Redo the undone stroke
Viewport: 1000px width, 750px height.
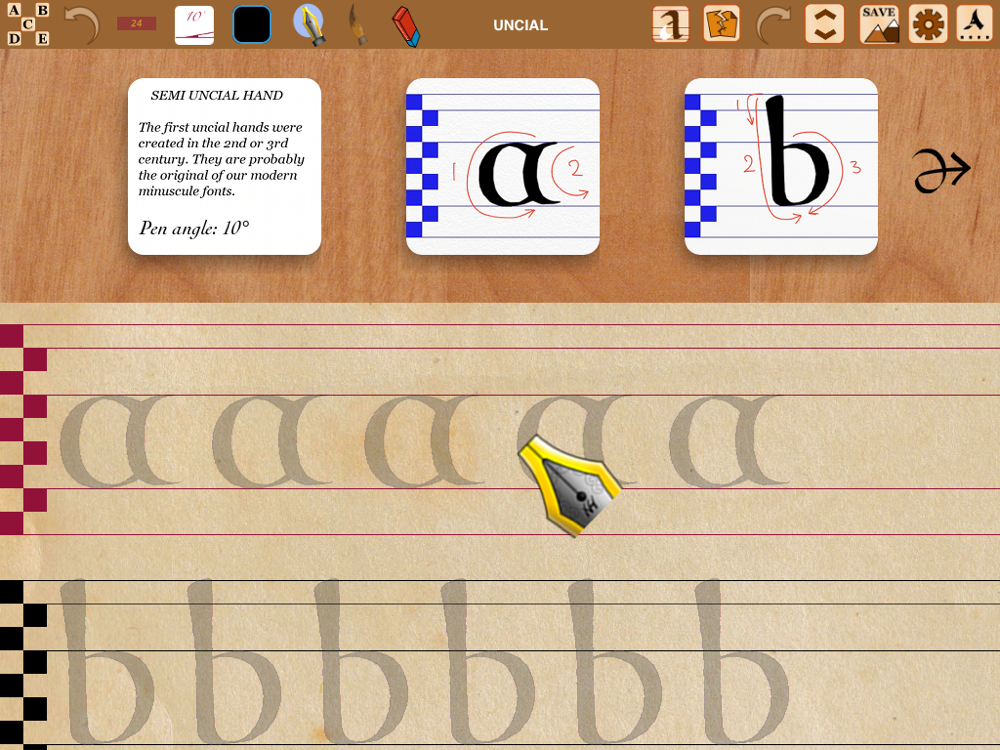pos(773,24)
